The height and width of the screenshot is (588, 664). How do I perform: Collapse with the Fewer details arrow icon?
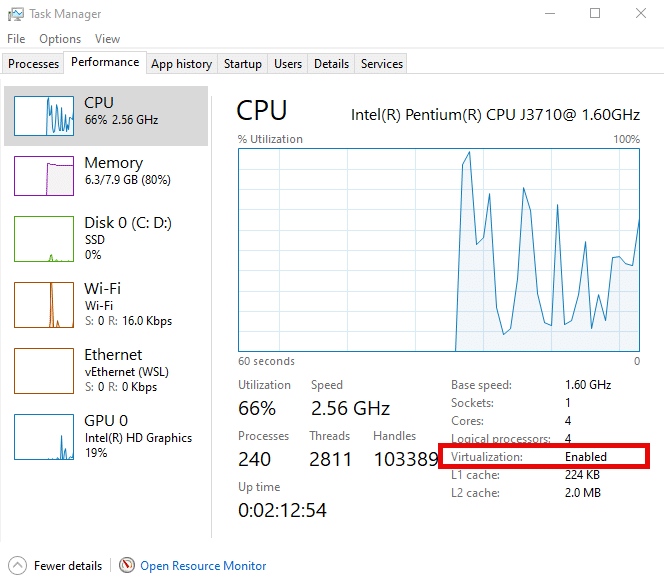[17, 566]
